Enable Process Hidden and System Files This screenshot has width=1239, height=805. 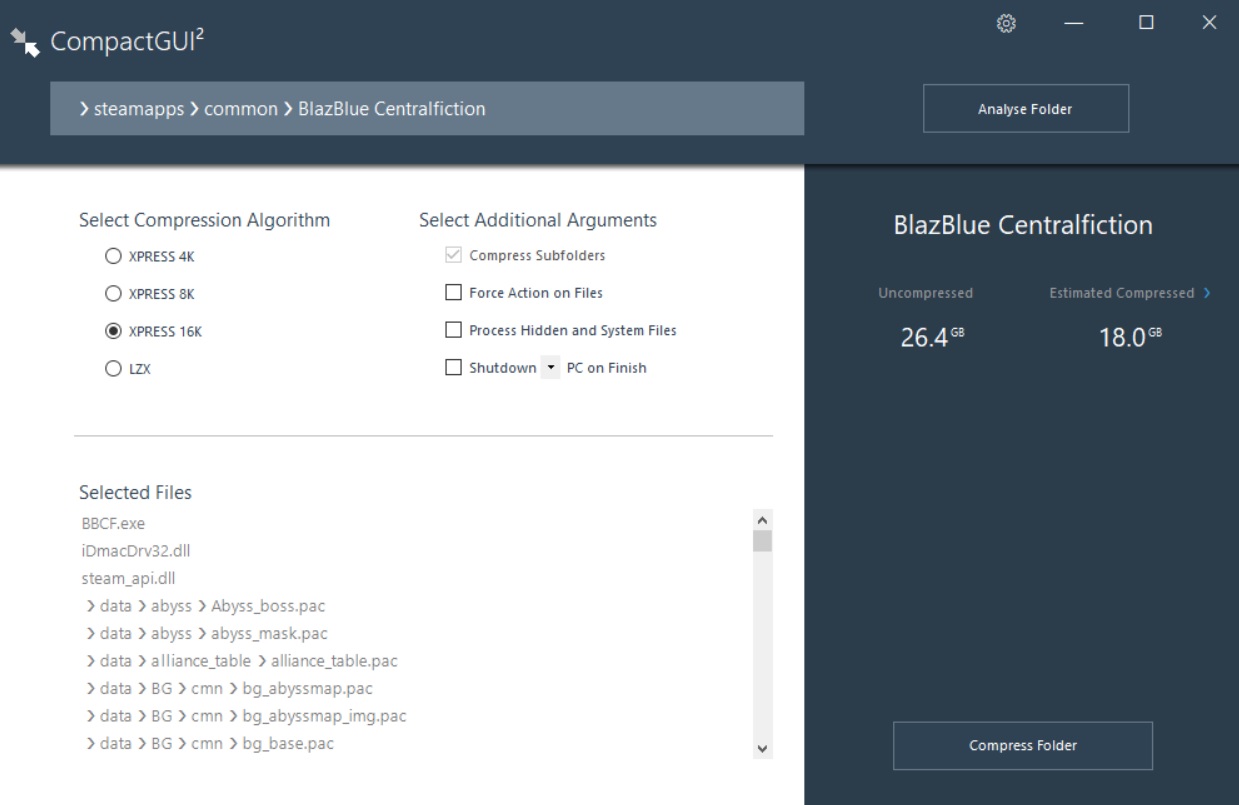pyautogui.click(x=453, y=330)
